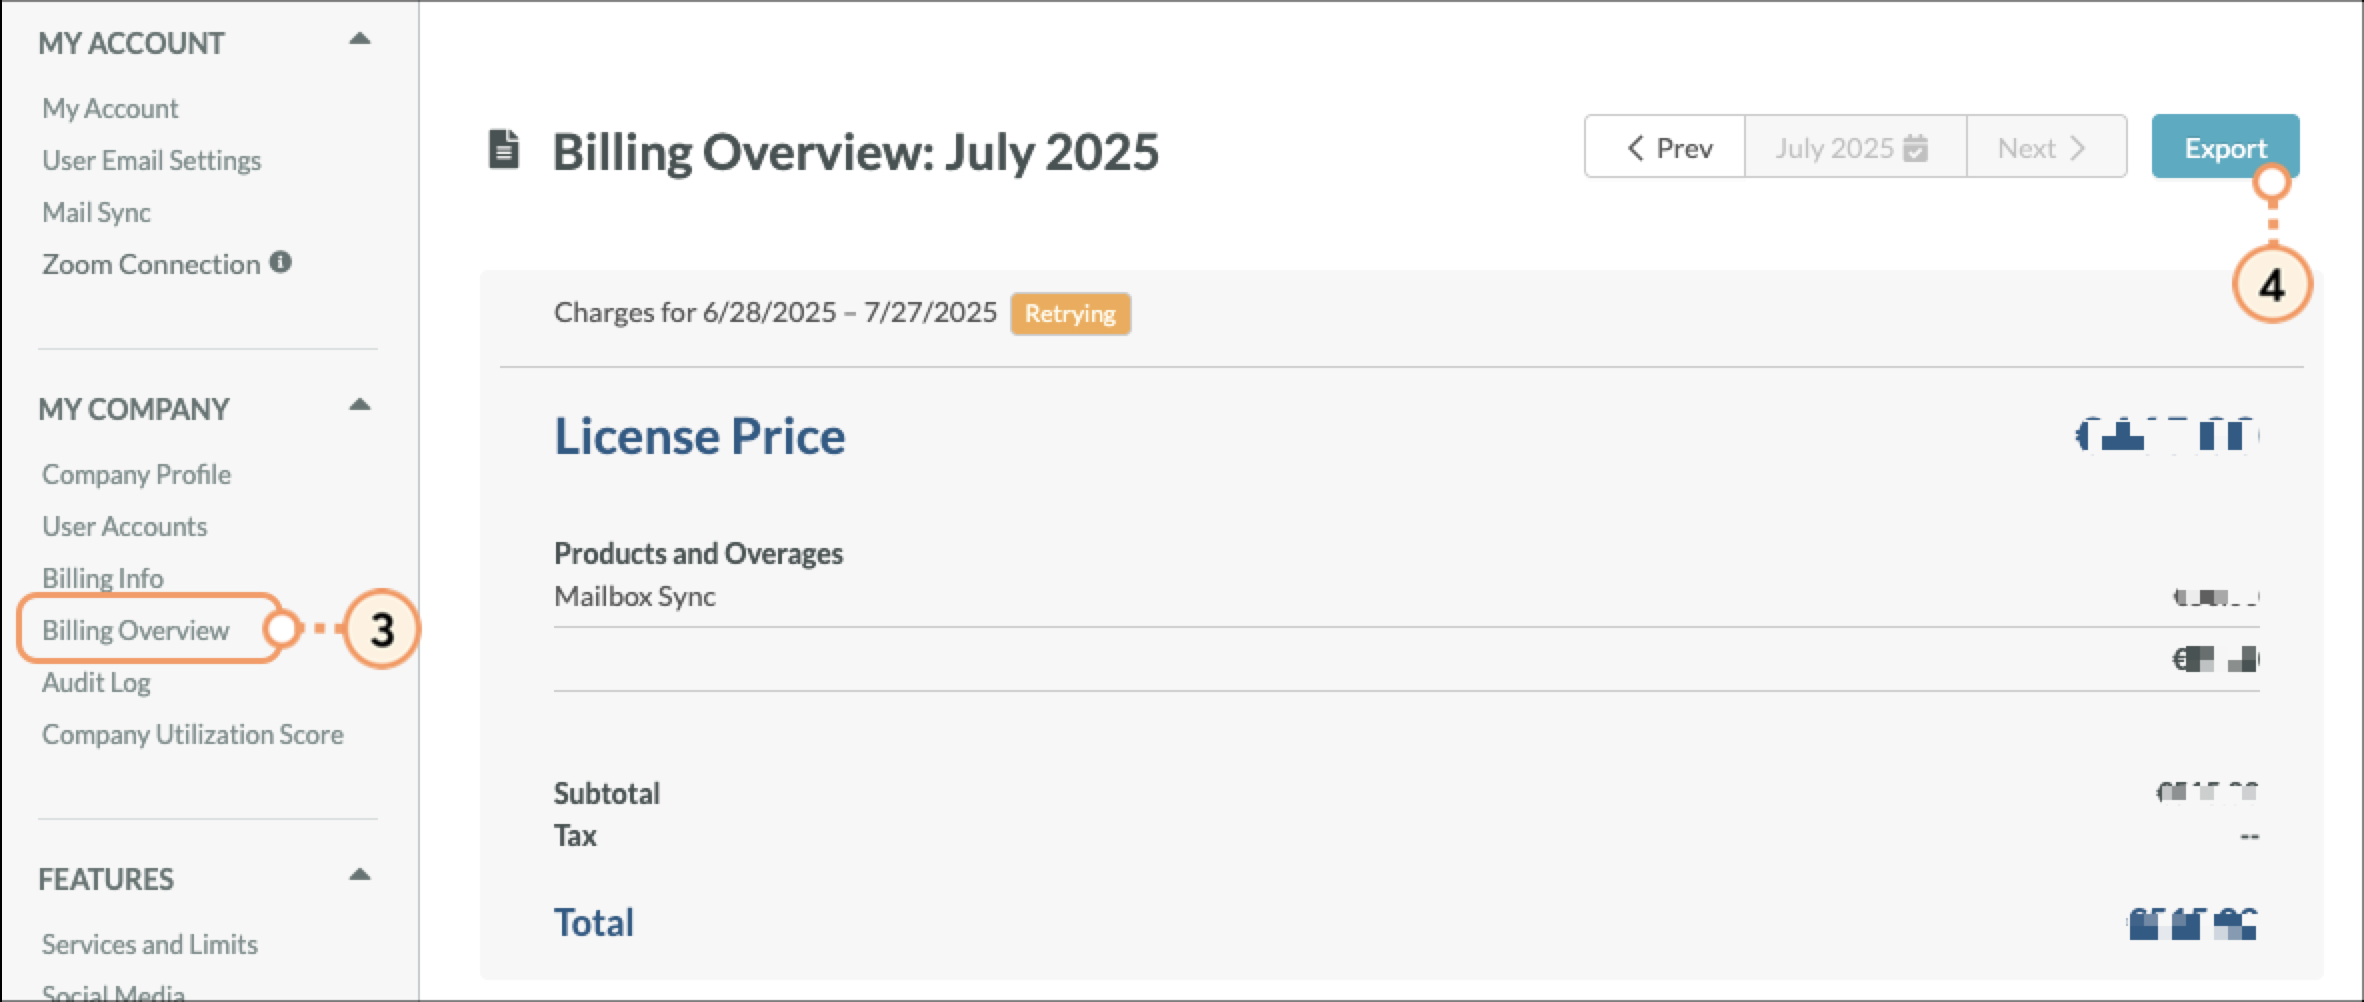Collapse the MY COMPANY section arrow
This screenshot has width=2364, height=1002.
(360, 405)
